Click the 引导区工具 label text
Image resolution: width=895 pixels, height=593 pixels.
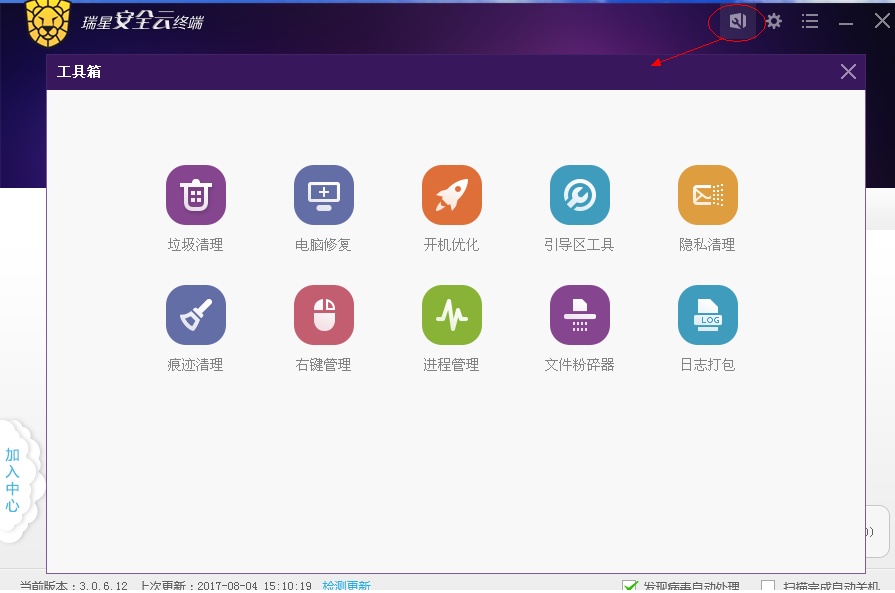[x=579, y=245]
